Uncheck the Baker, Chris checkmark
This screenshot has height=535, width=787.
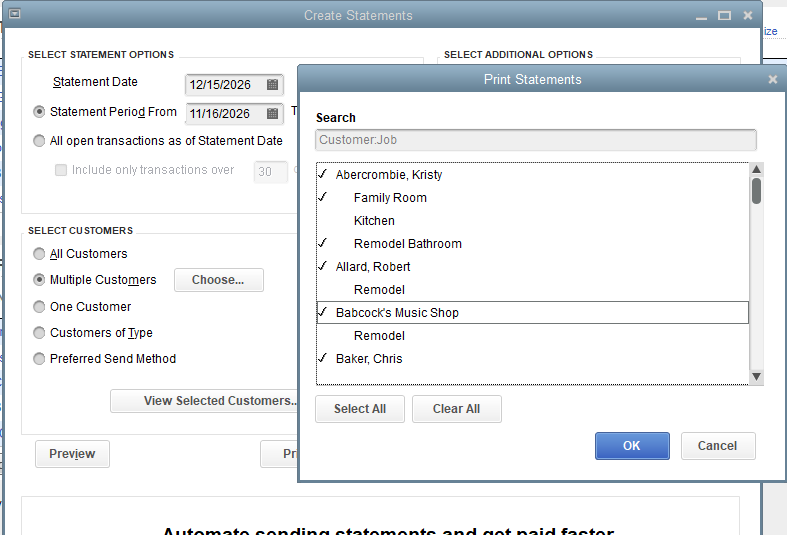(323, 359)
